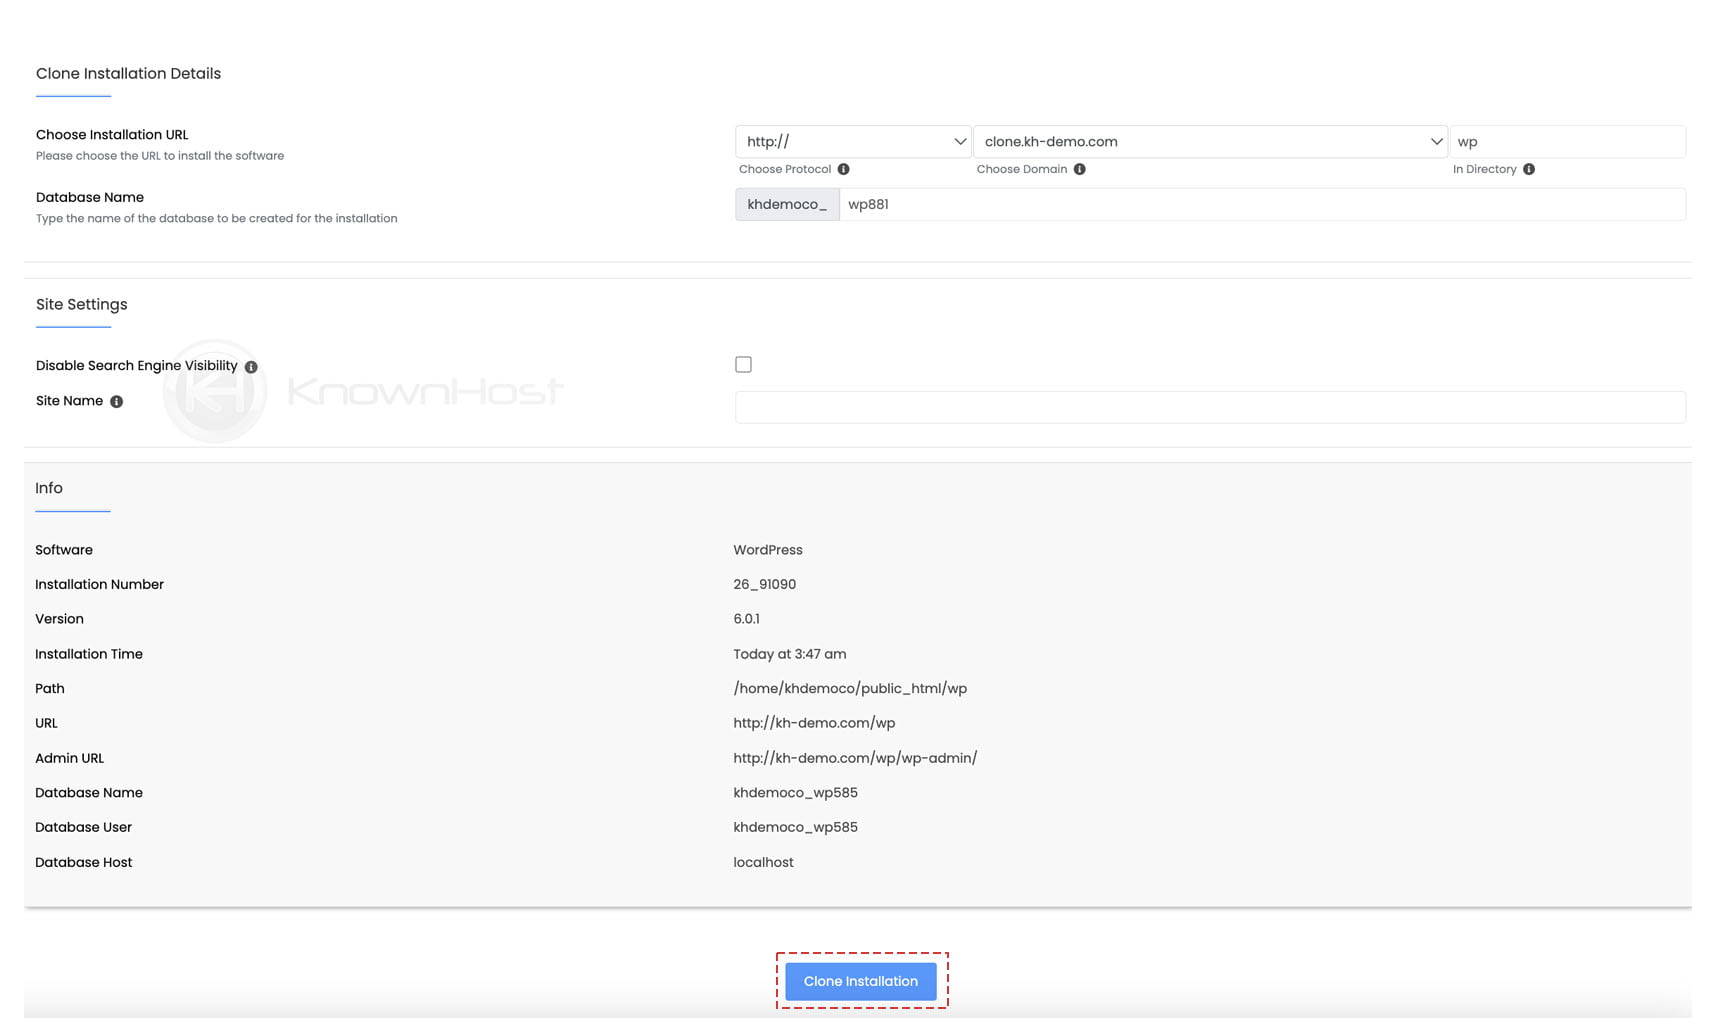Open the protocol dropdown showing http://
Screen dimensions: 1713x1018
click(x=851, y=141)
